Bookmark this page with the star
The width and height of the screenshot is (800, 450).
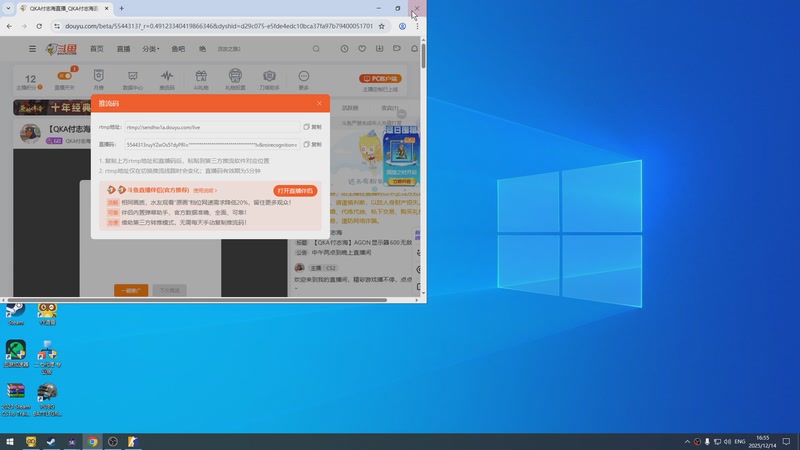coord(381,26)
